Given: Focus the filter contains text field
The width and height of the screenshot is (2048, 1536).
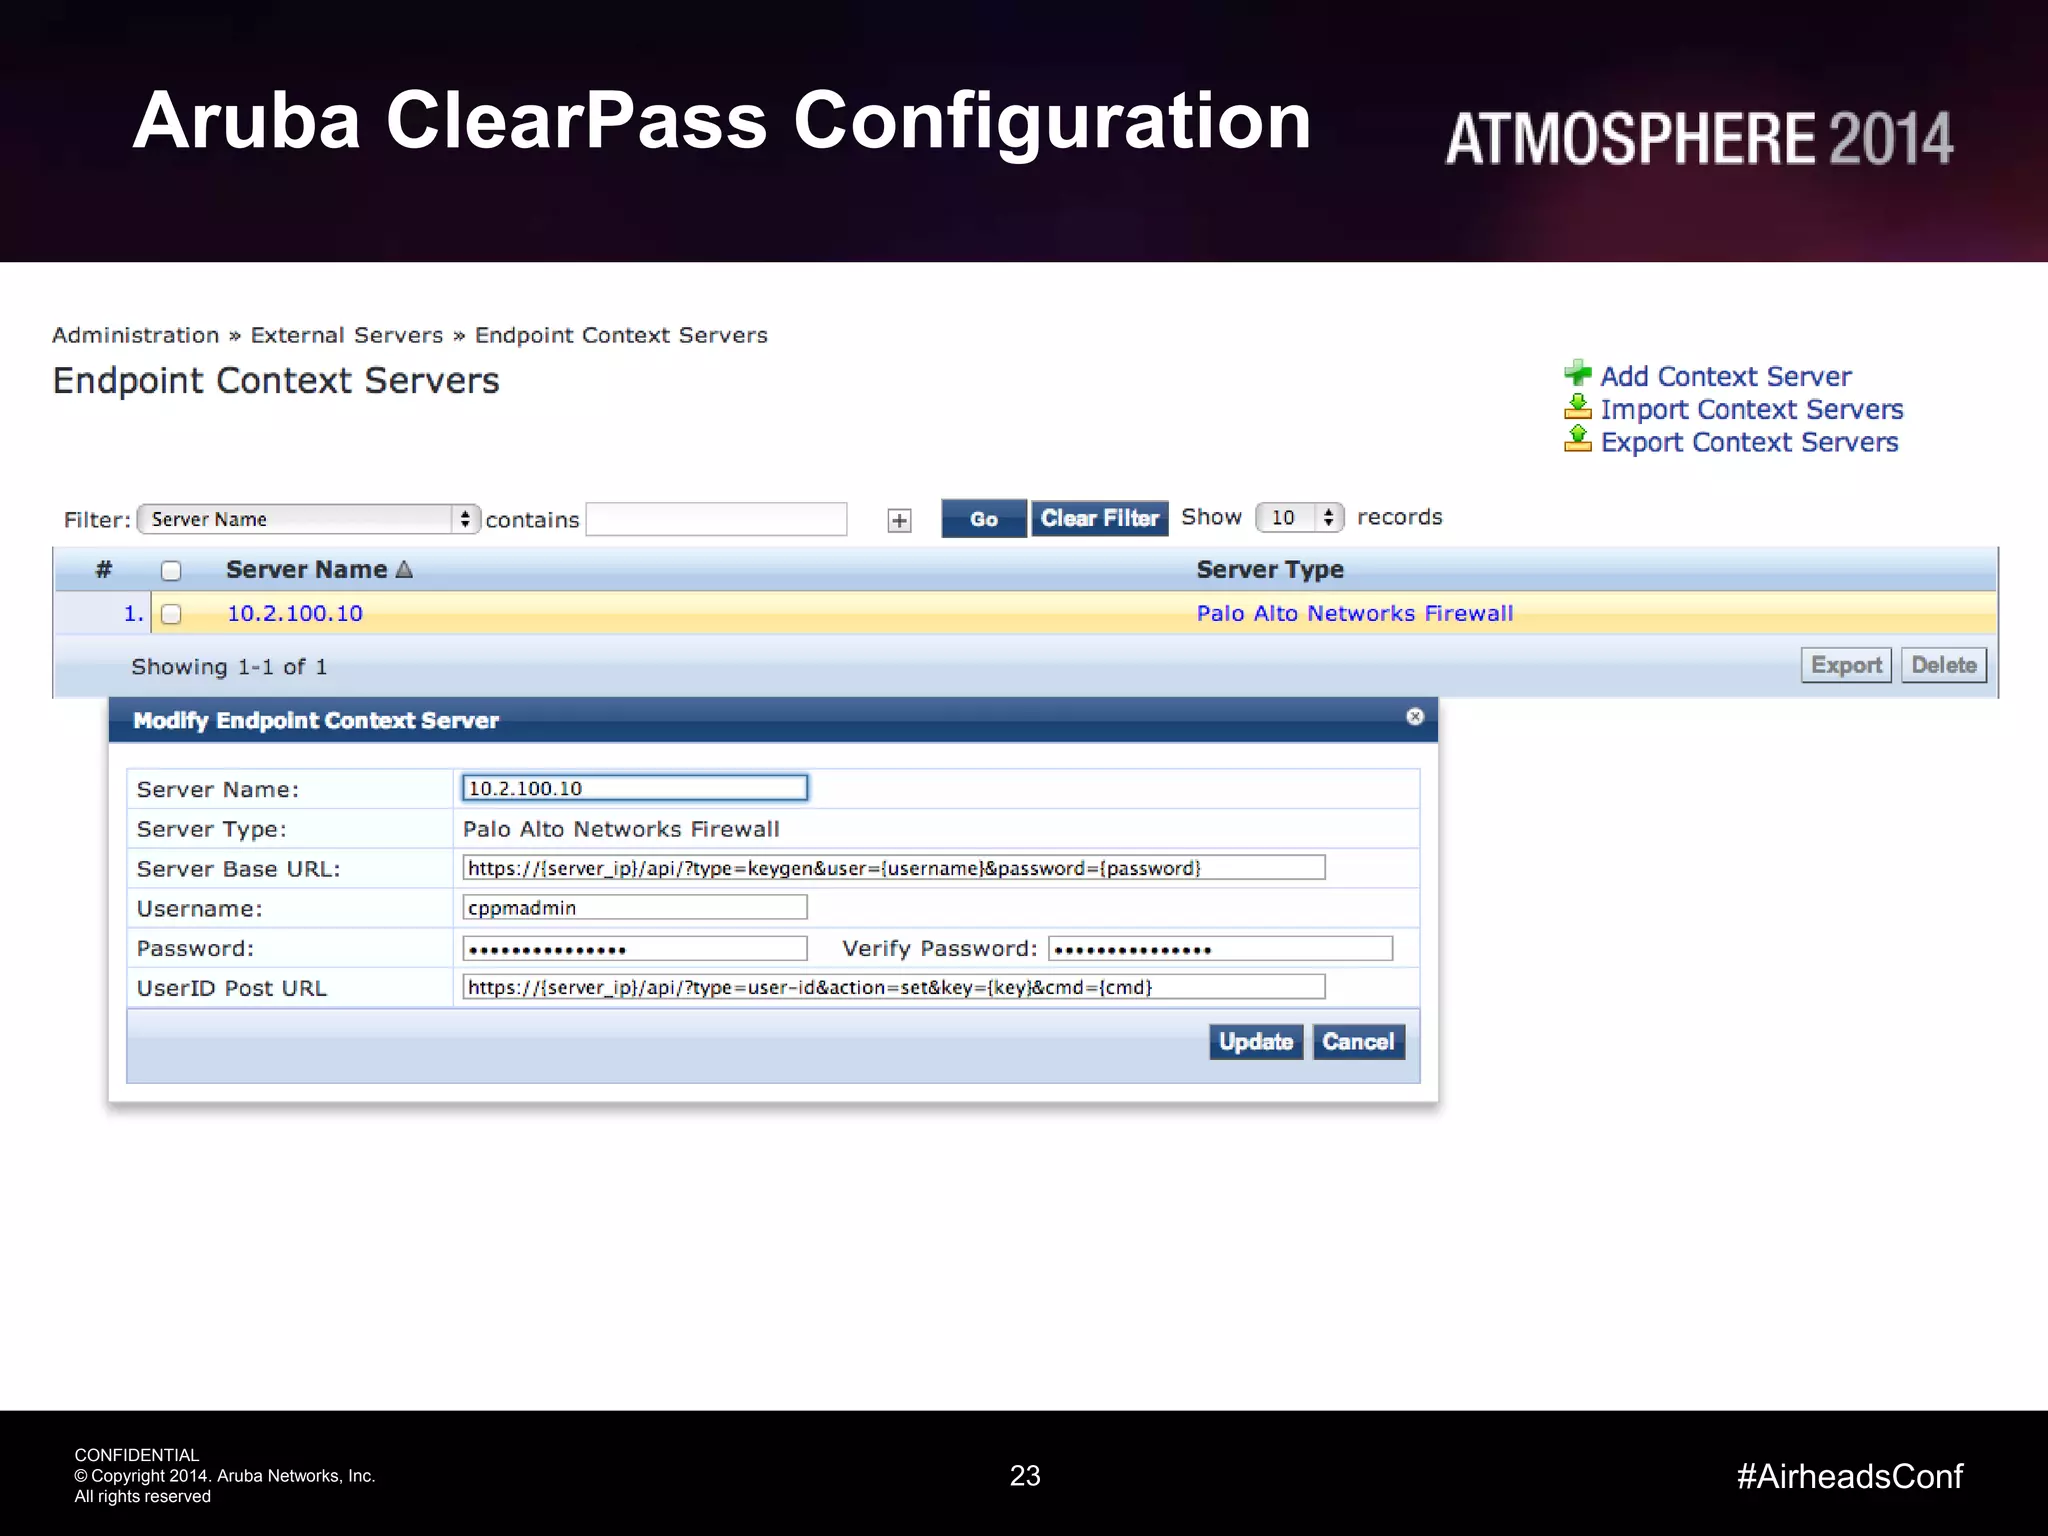Looking at the screenshot, I should click(716, 519).
